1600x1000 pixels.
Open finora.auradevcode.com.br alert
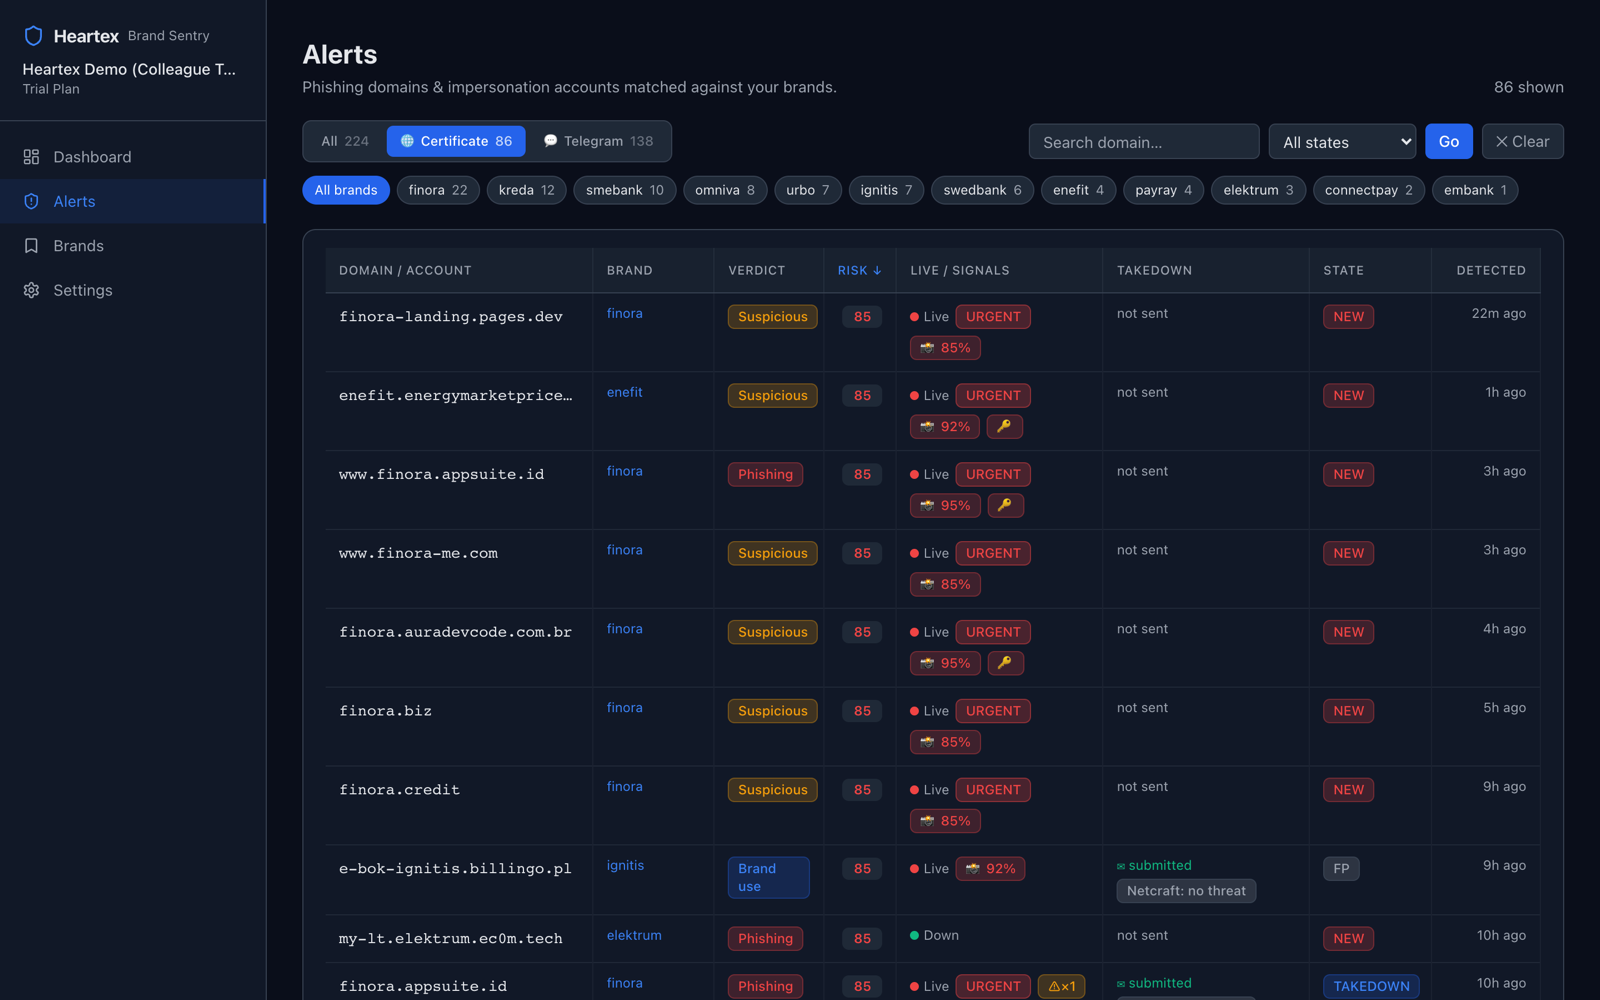coord(455,633)
